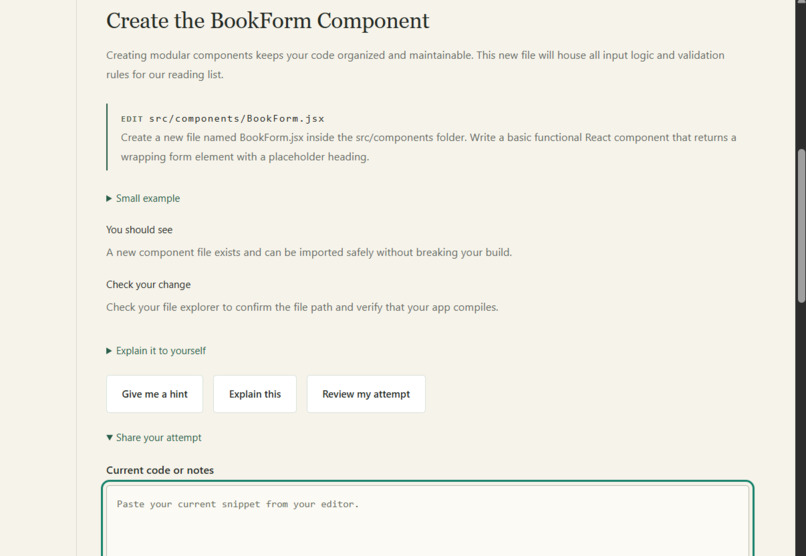Click the You should see label
The height and width of the screenshot is (556, 806).
139,230
